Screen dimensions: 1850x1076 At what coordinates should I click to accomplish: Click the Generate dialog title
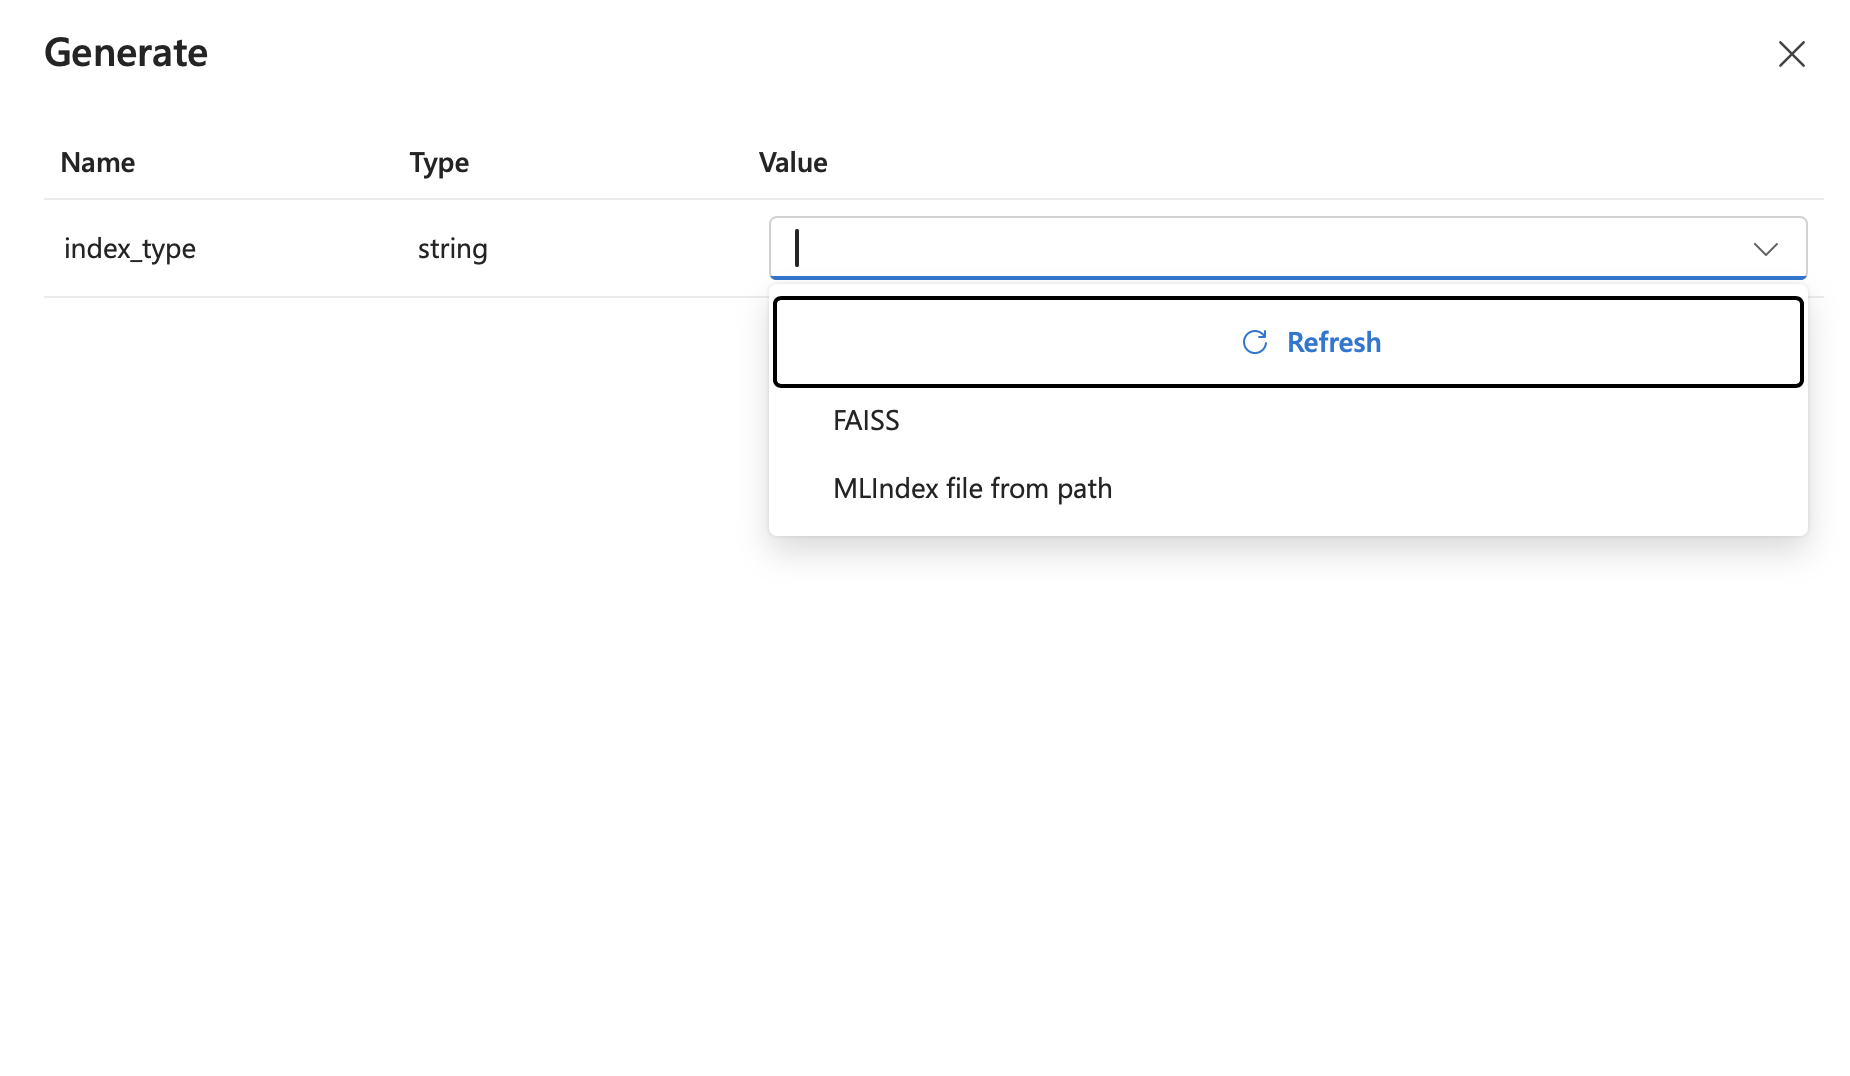pyautogui.click(x=126, y=53)
